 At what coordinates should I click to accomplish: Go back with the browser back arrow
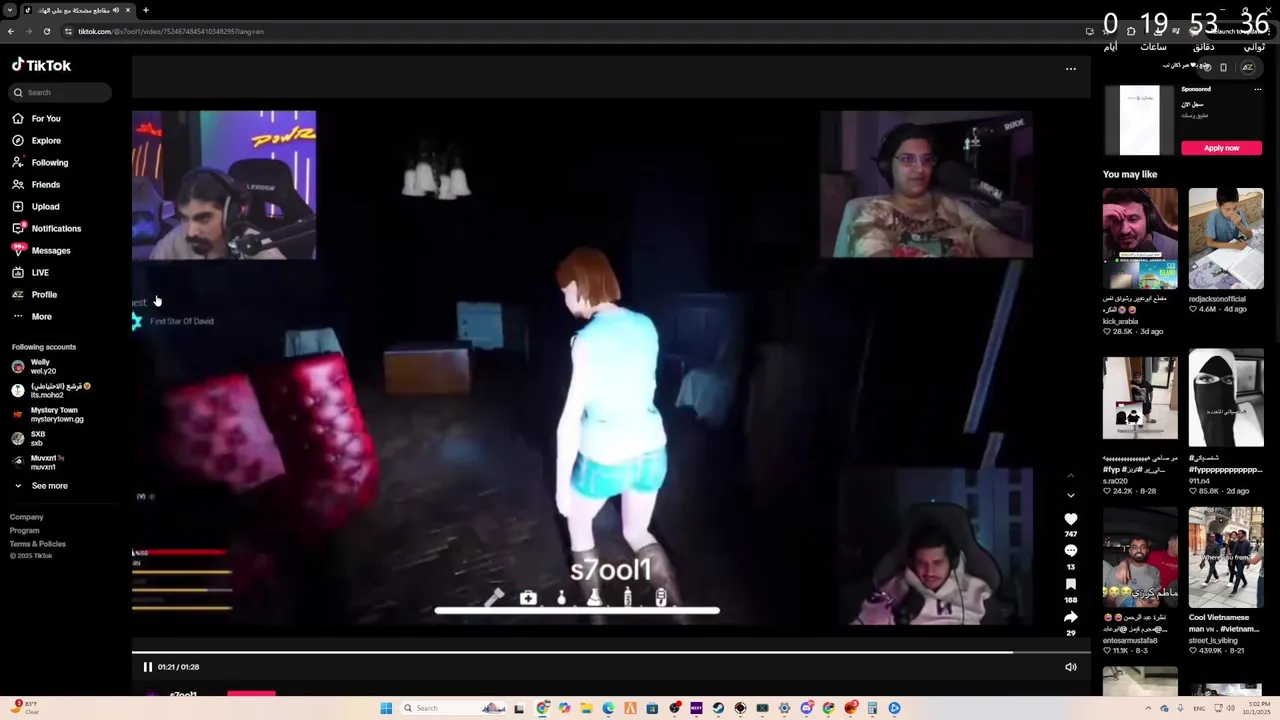tap(10, 31)
